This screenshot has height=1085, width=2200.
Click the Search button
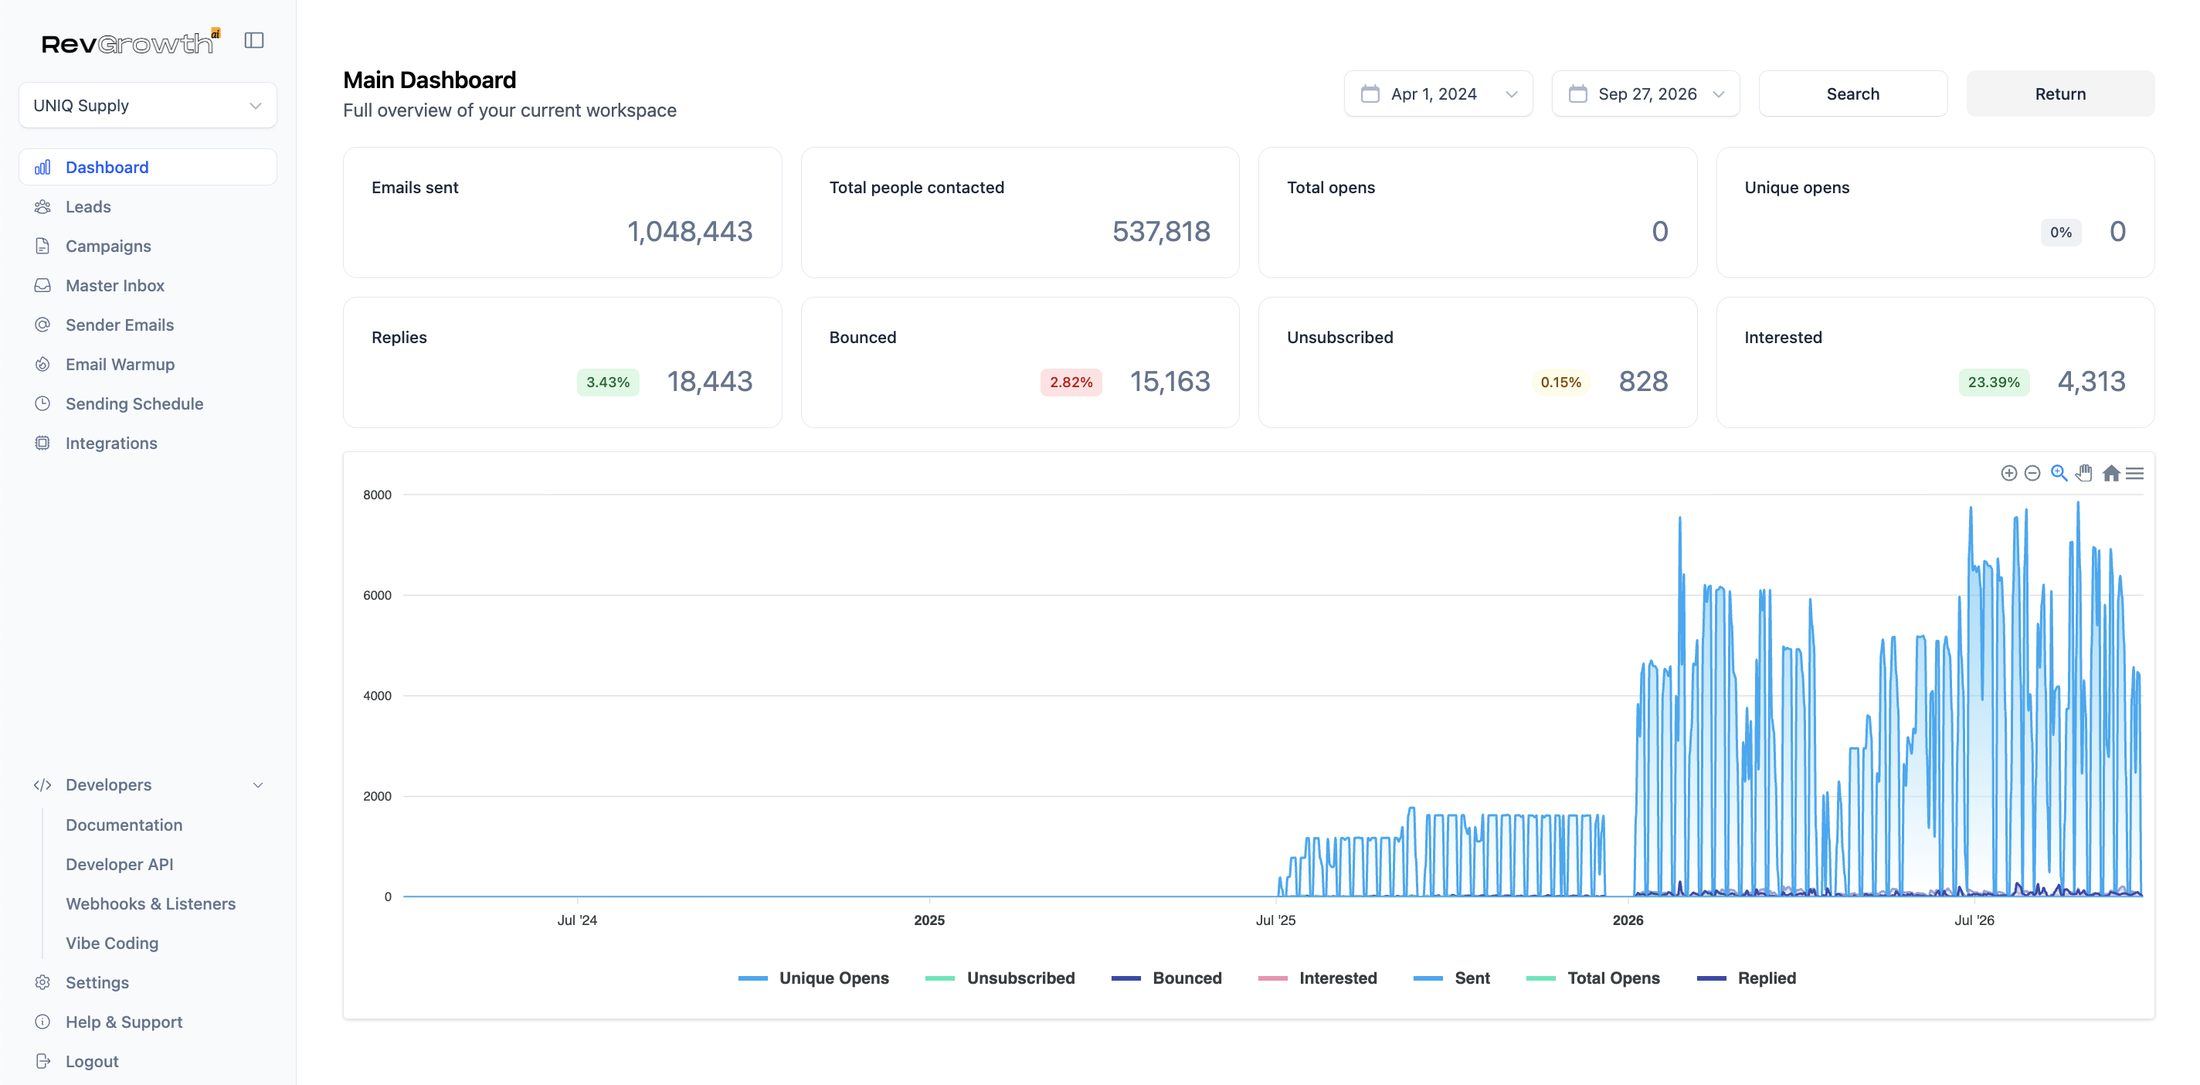click(x=1853, y=94)
